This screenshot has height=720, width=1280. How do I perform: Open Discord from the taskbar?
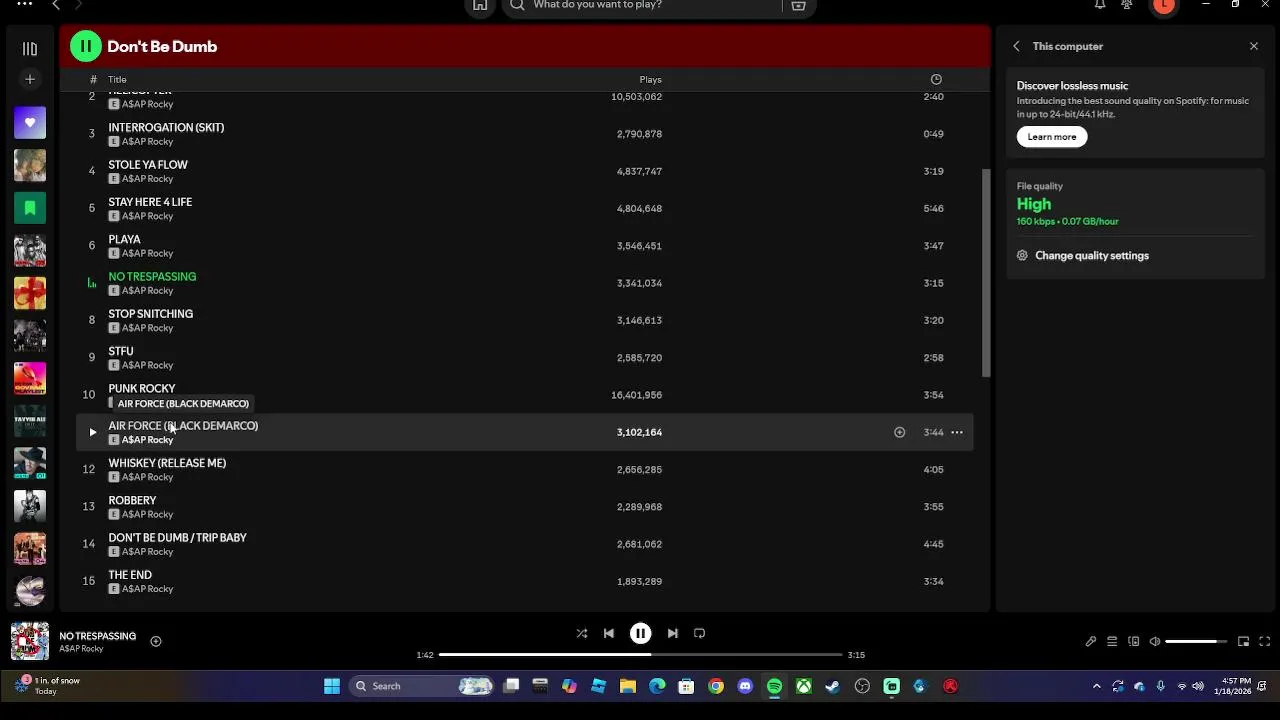[745, 686]
